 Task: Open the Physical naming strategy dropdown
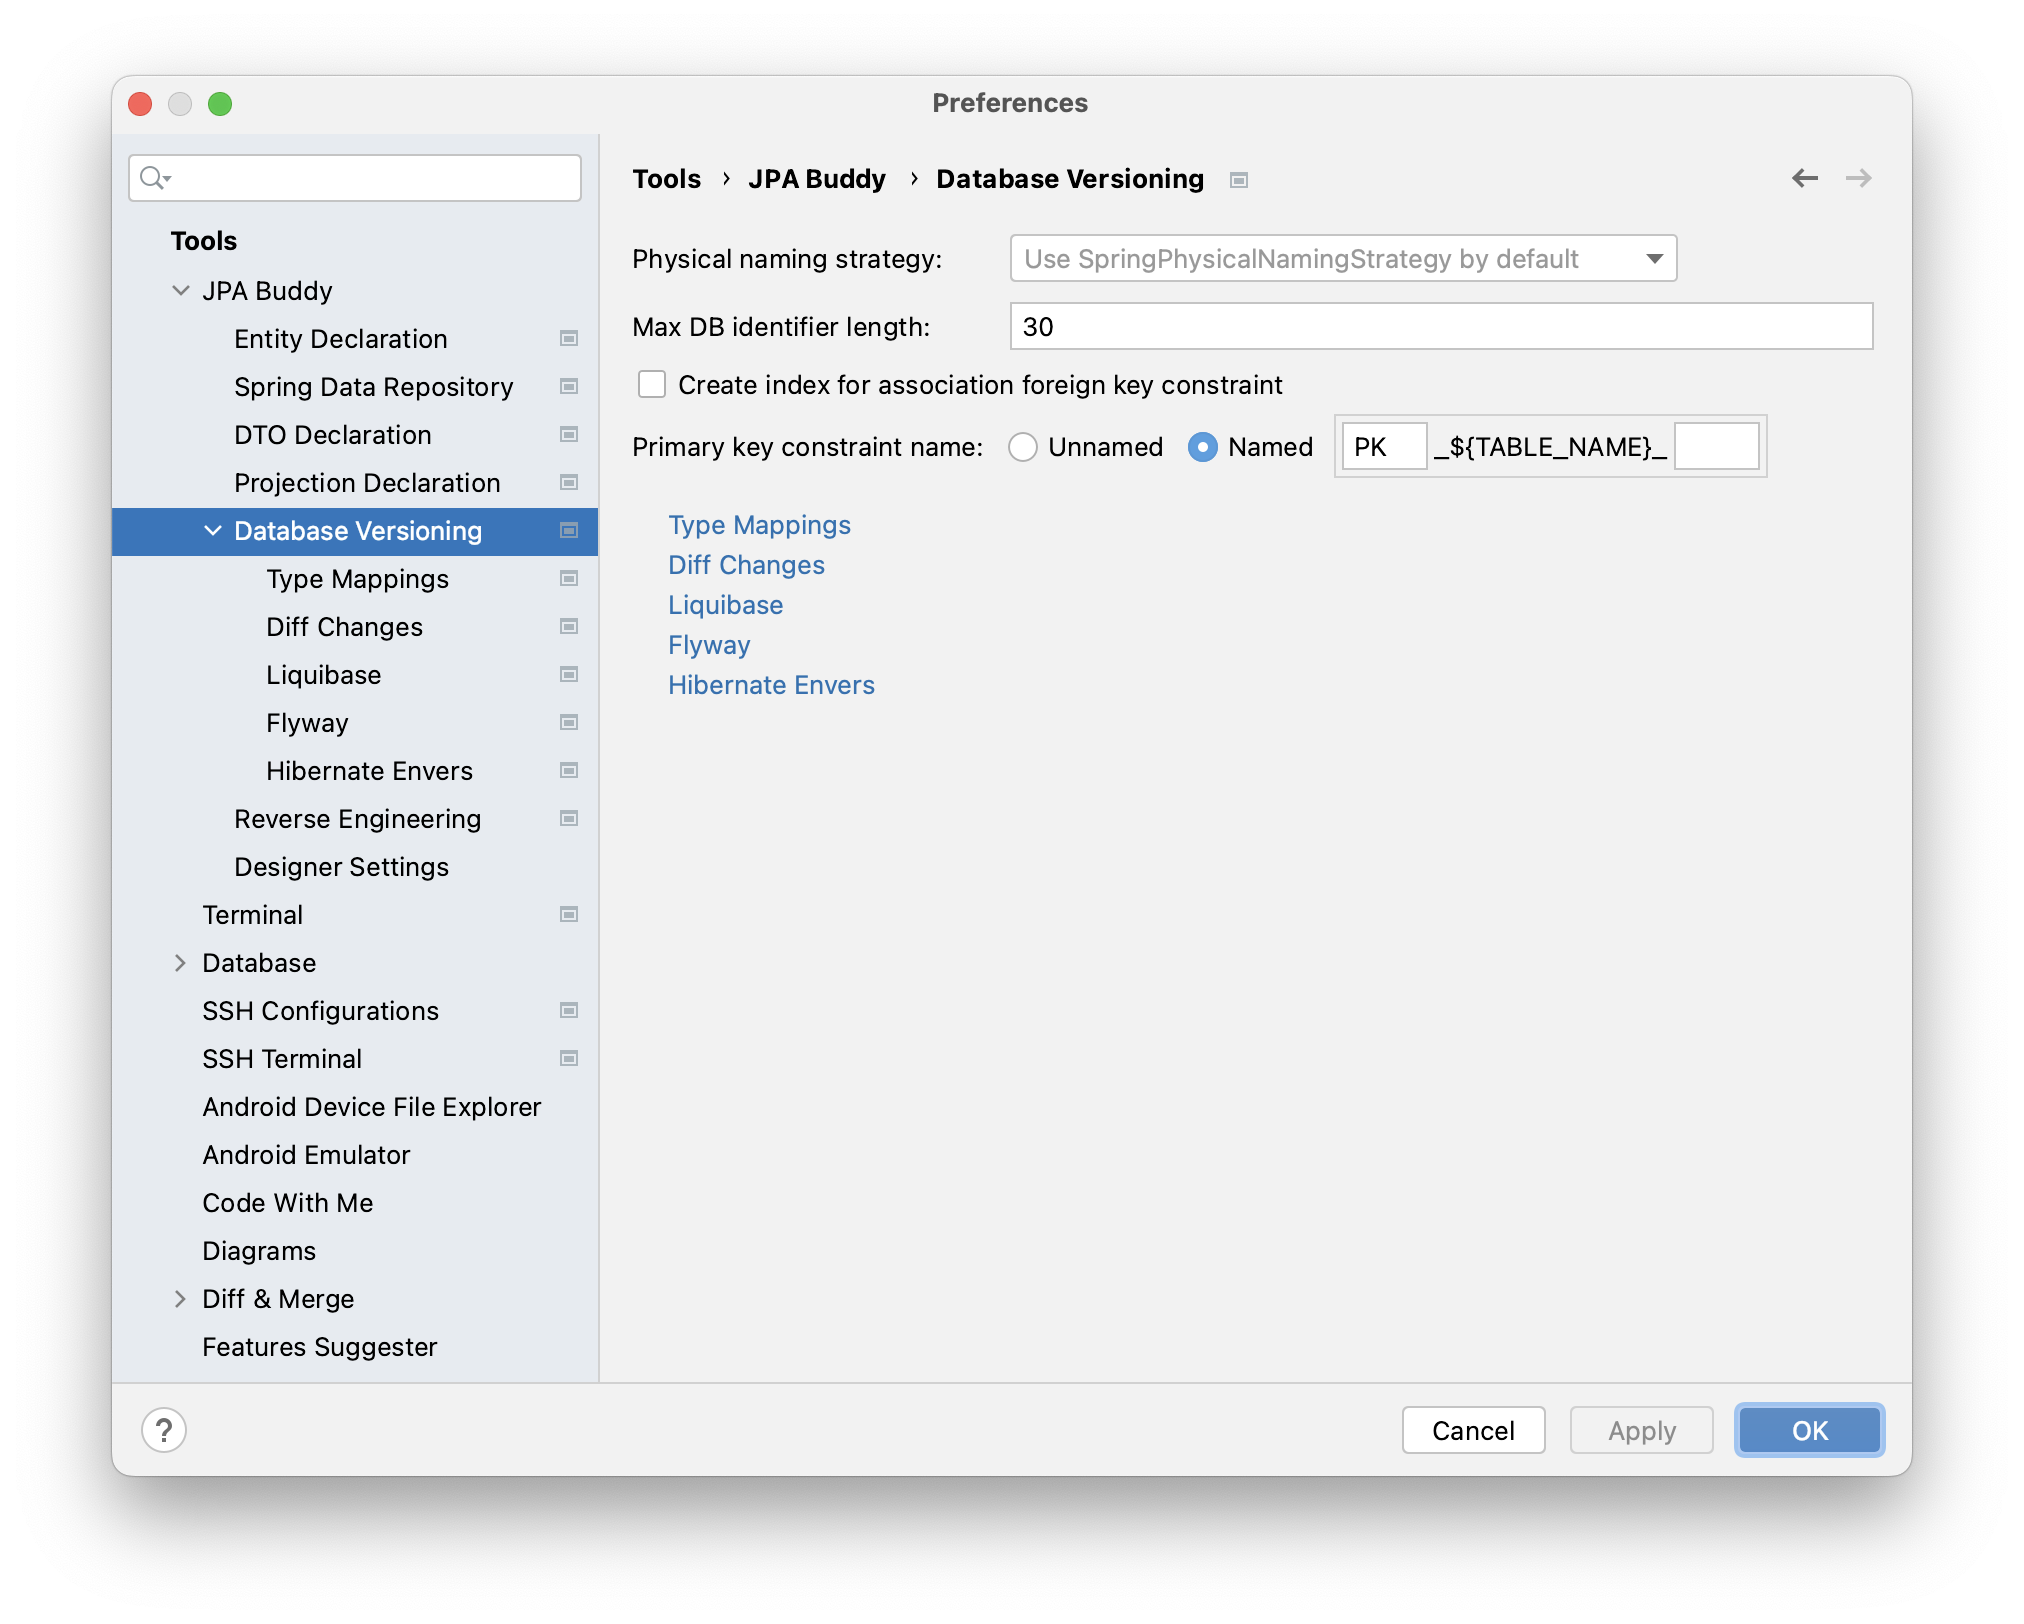(x=1343, y=259)
